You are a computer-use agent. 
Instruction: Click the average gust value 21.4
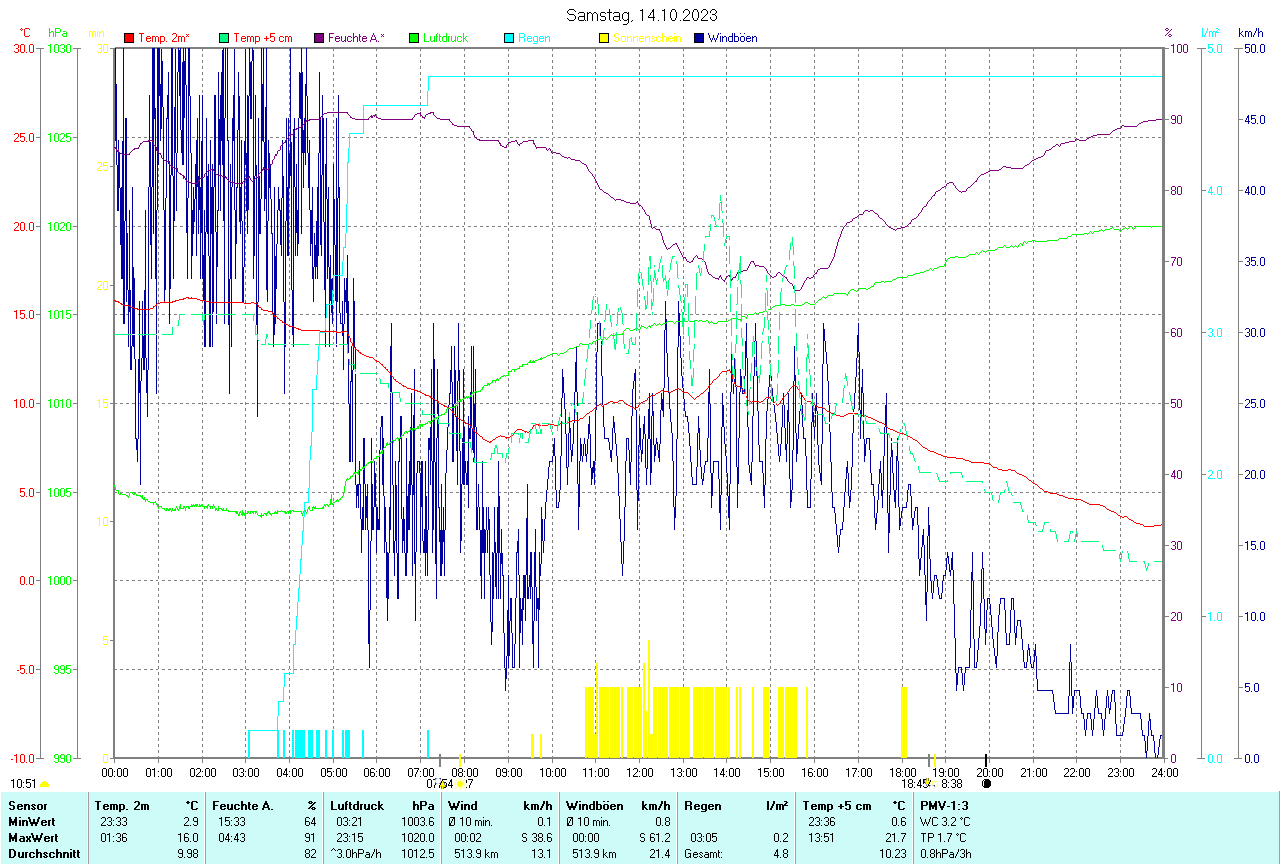pyautogui.click(x=659, y=853)
